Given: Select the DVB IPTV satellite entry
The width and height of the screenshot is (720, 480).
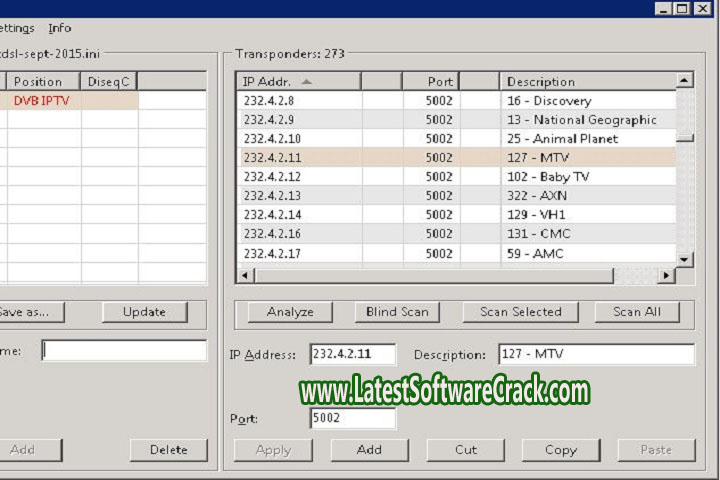Looking at the screenshot, I should (x=41, y=101).
